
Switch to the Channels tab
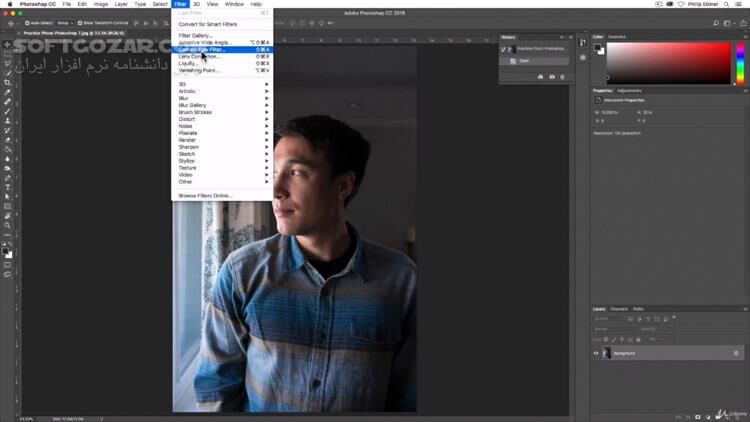[x=618, y=309]
